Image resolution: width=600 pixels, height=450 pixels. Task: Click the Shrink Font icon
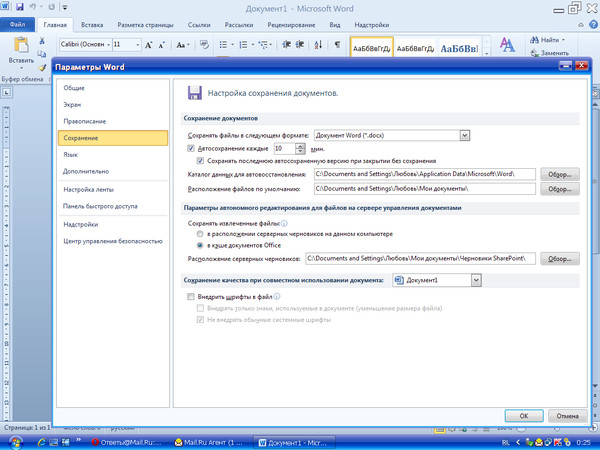coord(161,45)
